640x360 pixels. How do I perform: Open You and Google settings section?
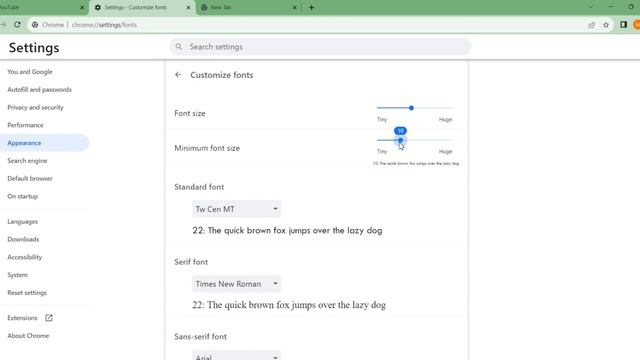[30, 71]
